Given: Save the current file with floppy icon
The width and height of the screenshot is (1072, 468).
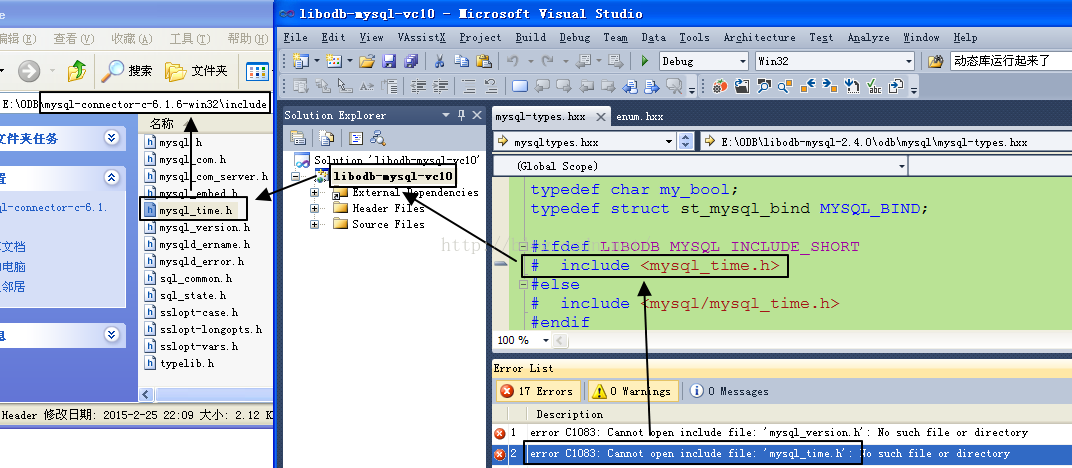Looking at the screenshot, I should [389, 61].
